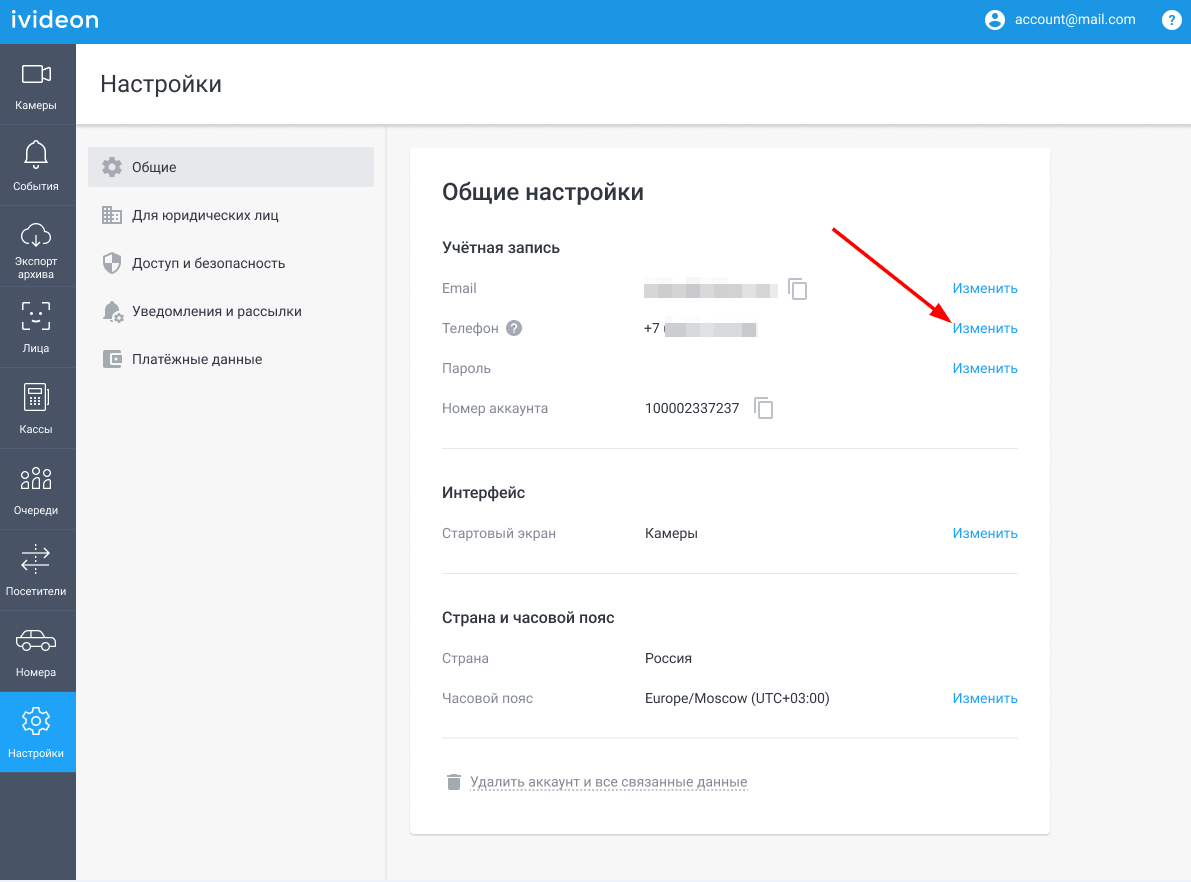Open the Посетители visitors section
The height and width of the screenshot is (882, 1191).
36,571
